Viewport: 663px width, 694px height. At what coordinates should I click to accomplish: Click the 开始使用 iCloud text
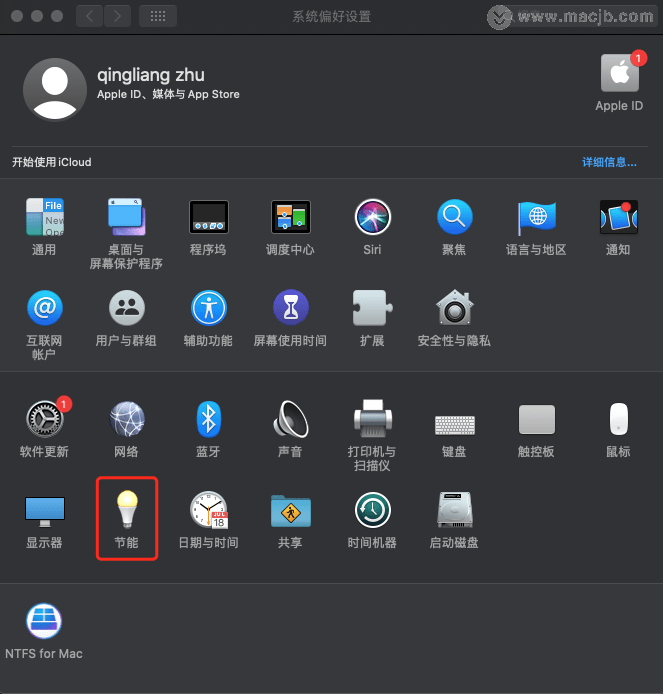[52, 162]
